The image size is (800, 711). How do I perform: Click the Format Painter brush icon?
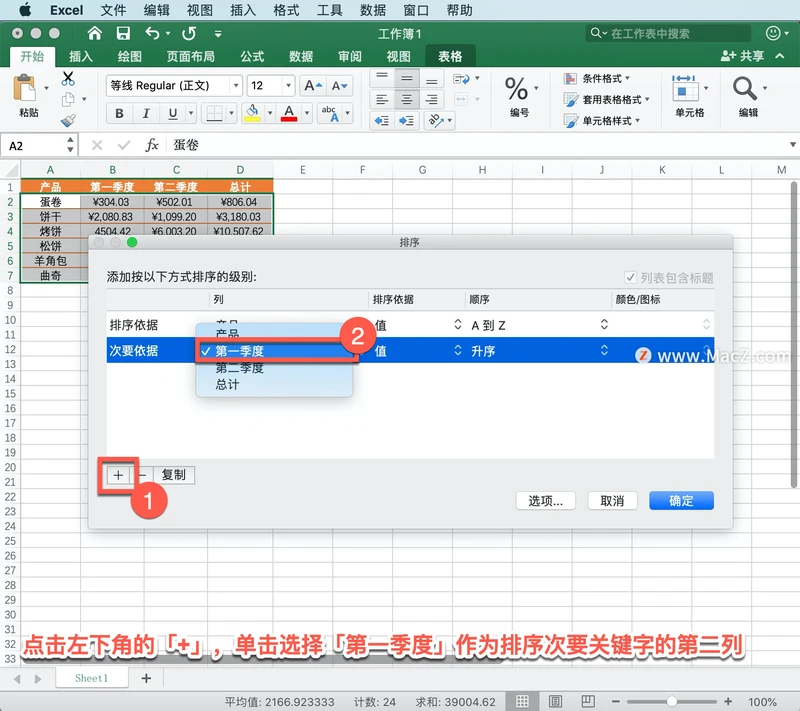click(68, 120)
